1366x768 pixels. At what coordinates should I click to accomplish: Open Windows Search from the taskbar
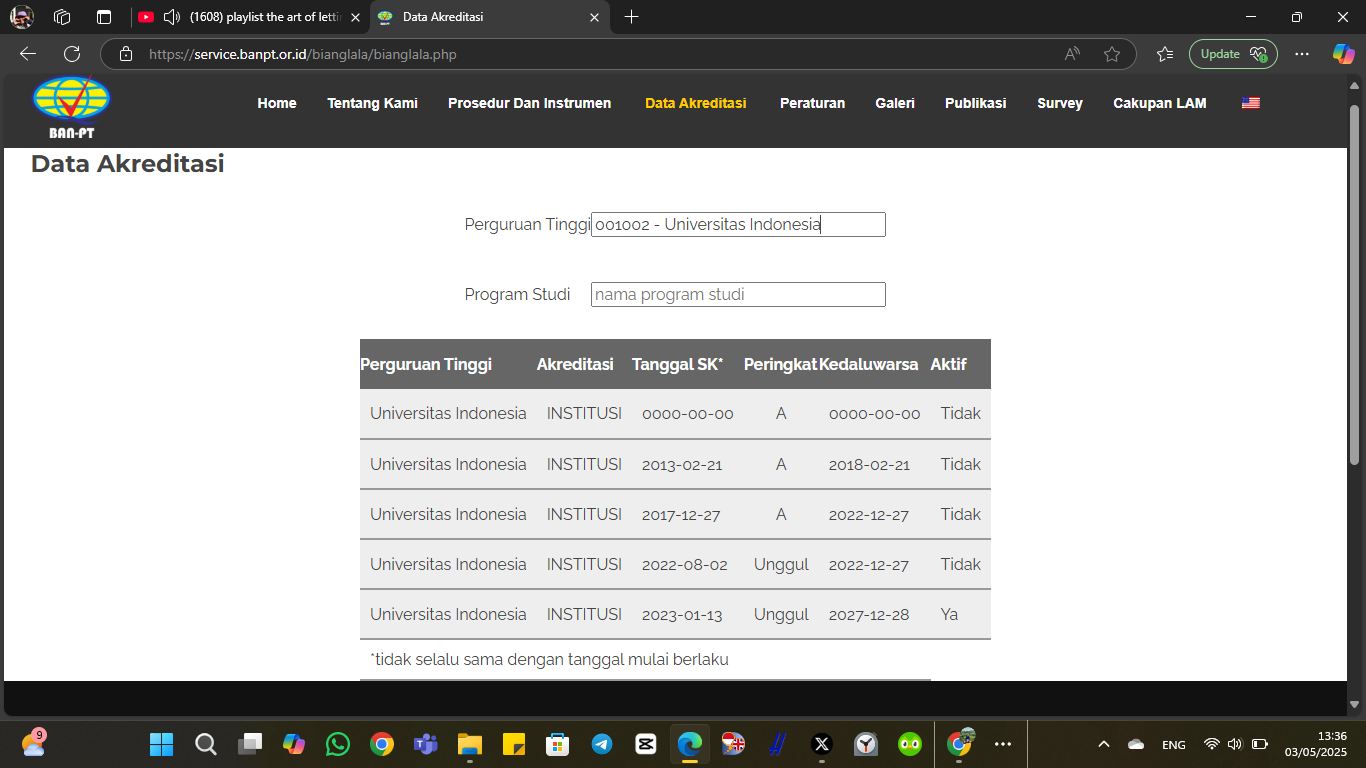(205, 744)
